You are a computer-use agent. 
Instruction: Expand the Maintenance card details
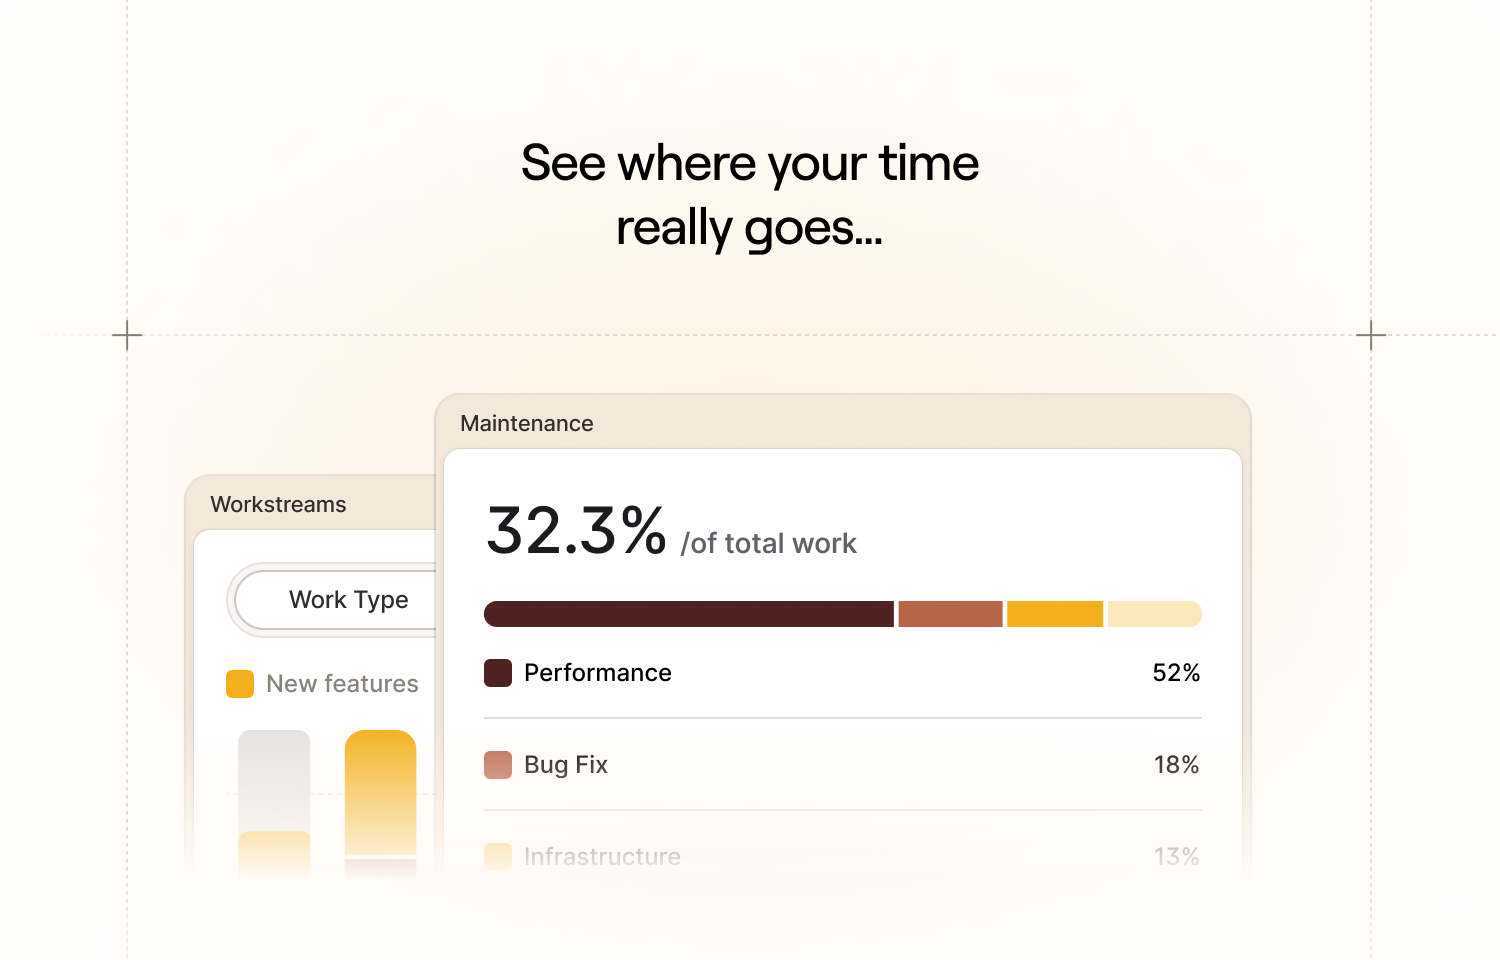[527, 423]
